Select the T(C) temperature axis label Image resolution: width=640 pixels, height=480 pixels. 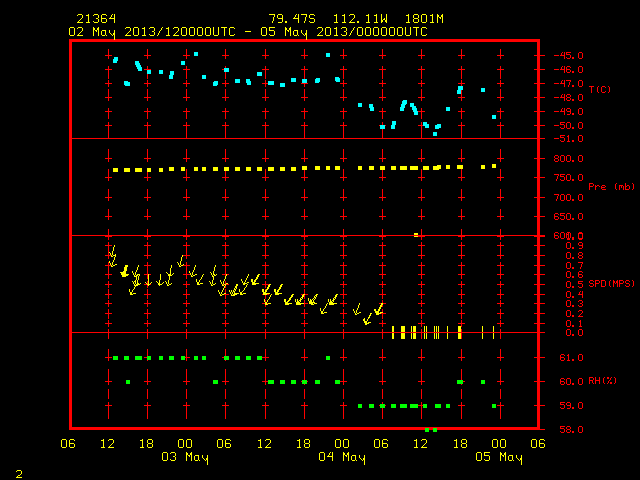tap(600, 89)
